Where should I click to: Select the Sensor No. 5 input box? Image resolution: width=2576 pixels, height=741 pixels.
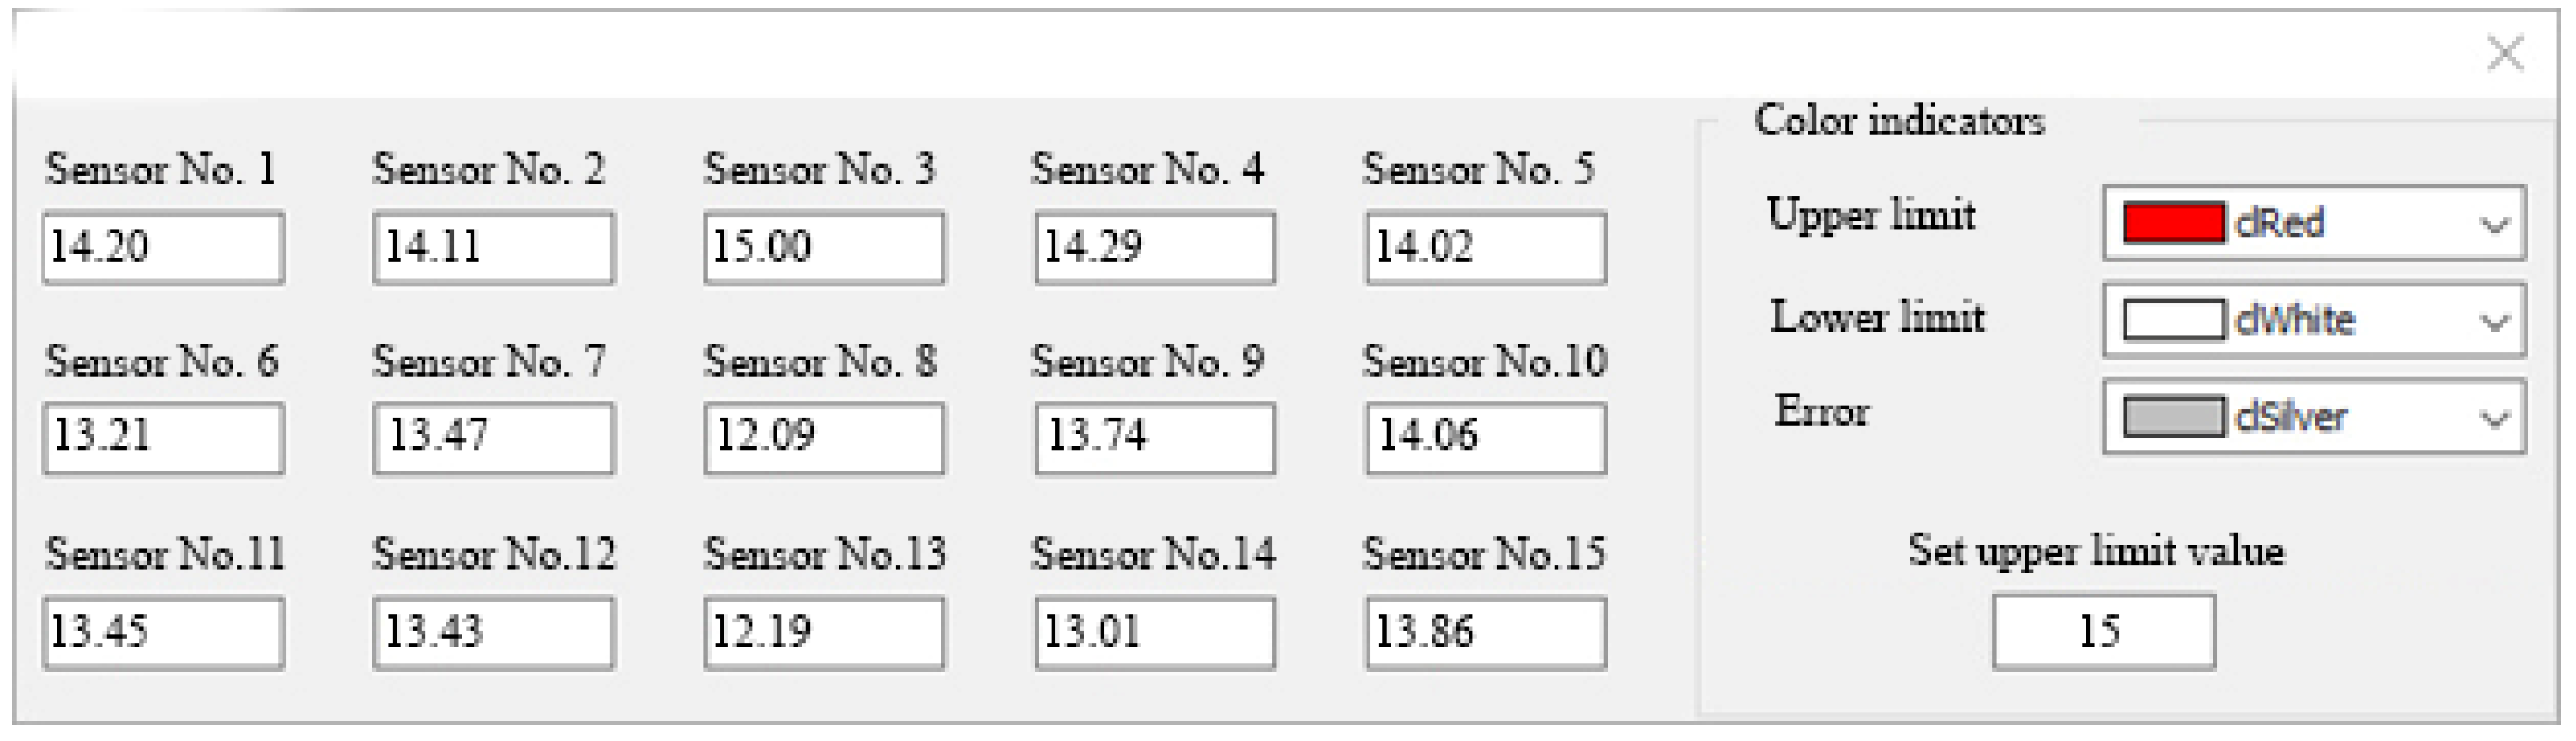tap(1486, 246)
